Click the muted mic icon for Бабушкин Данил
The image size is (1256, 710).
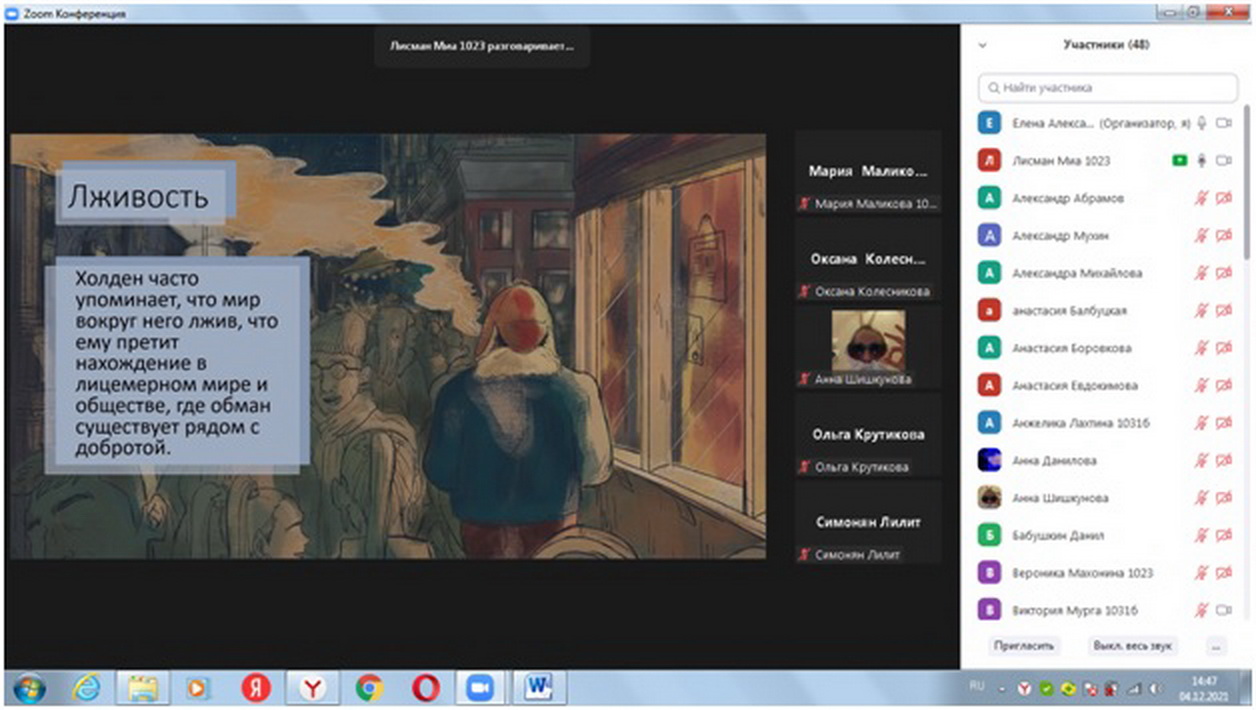click(x=1201, y=535)
